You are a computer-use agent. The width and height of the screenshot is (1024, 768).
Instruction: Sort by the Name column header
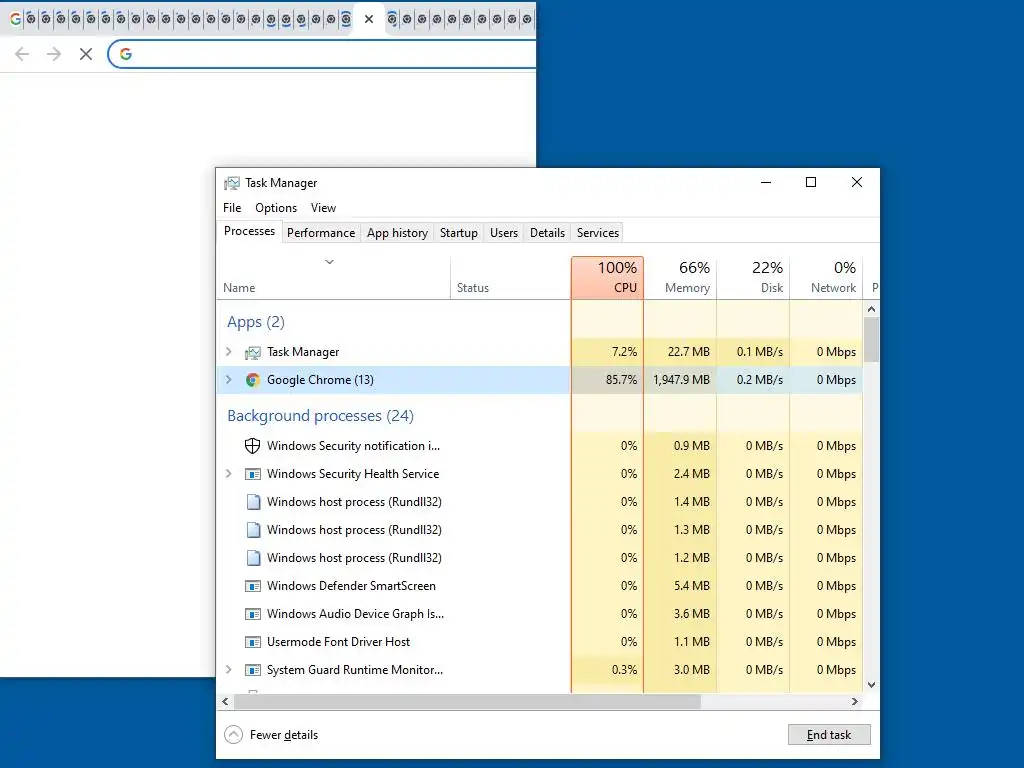coord(333,278)
